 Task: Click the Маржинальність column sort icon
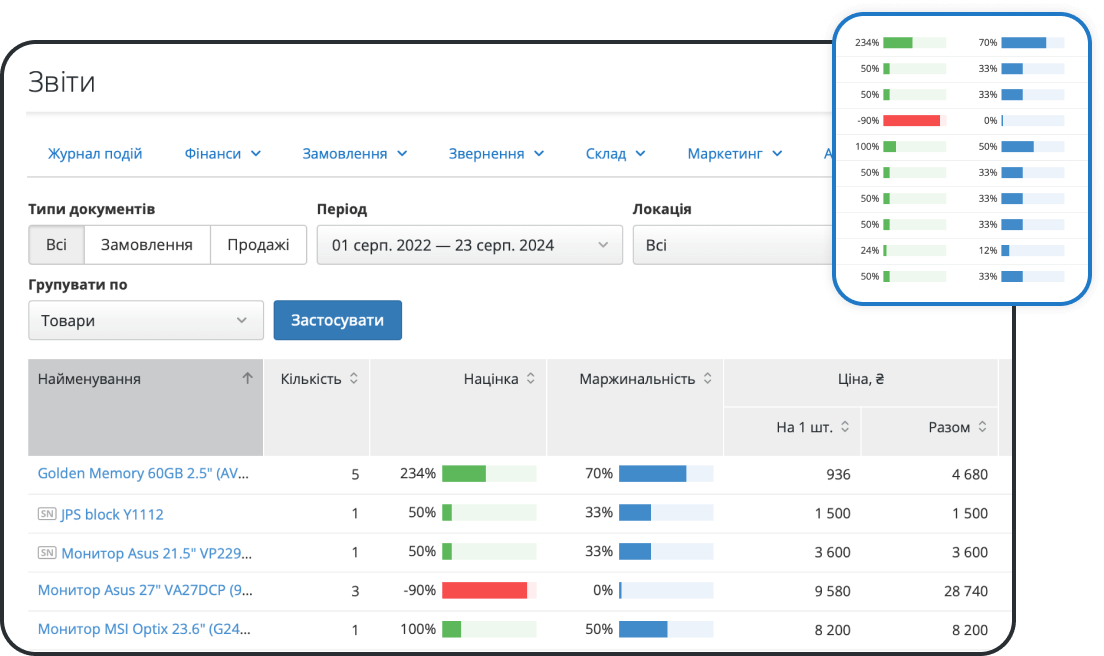point(707,379)
